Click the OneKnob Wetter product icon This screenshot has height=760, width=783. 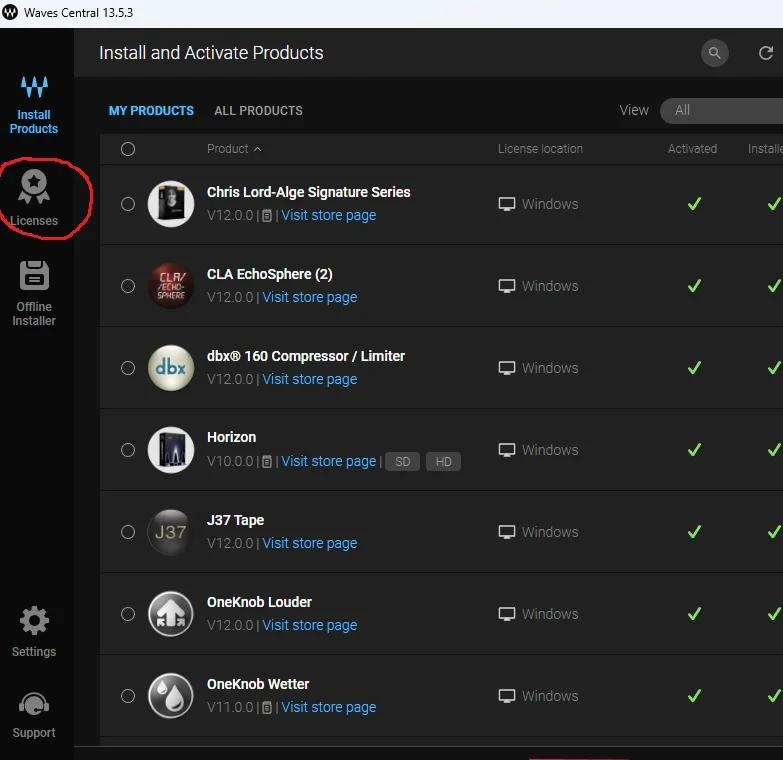tap(171, 696)
